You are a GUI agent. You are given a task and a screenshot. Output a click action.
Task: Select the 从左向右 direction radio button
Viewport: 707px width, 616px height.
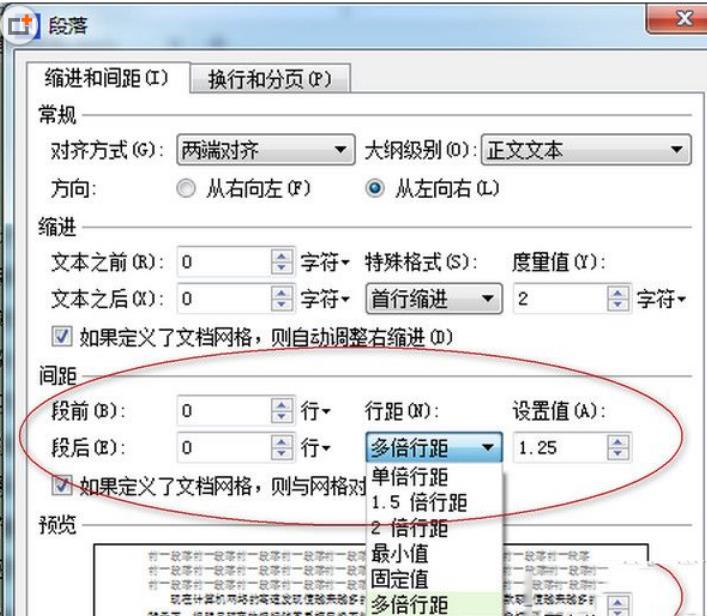click(375, 188)
